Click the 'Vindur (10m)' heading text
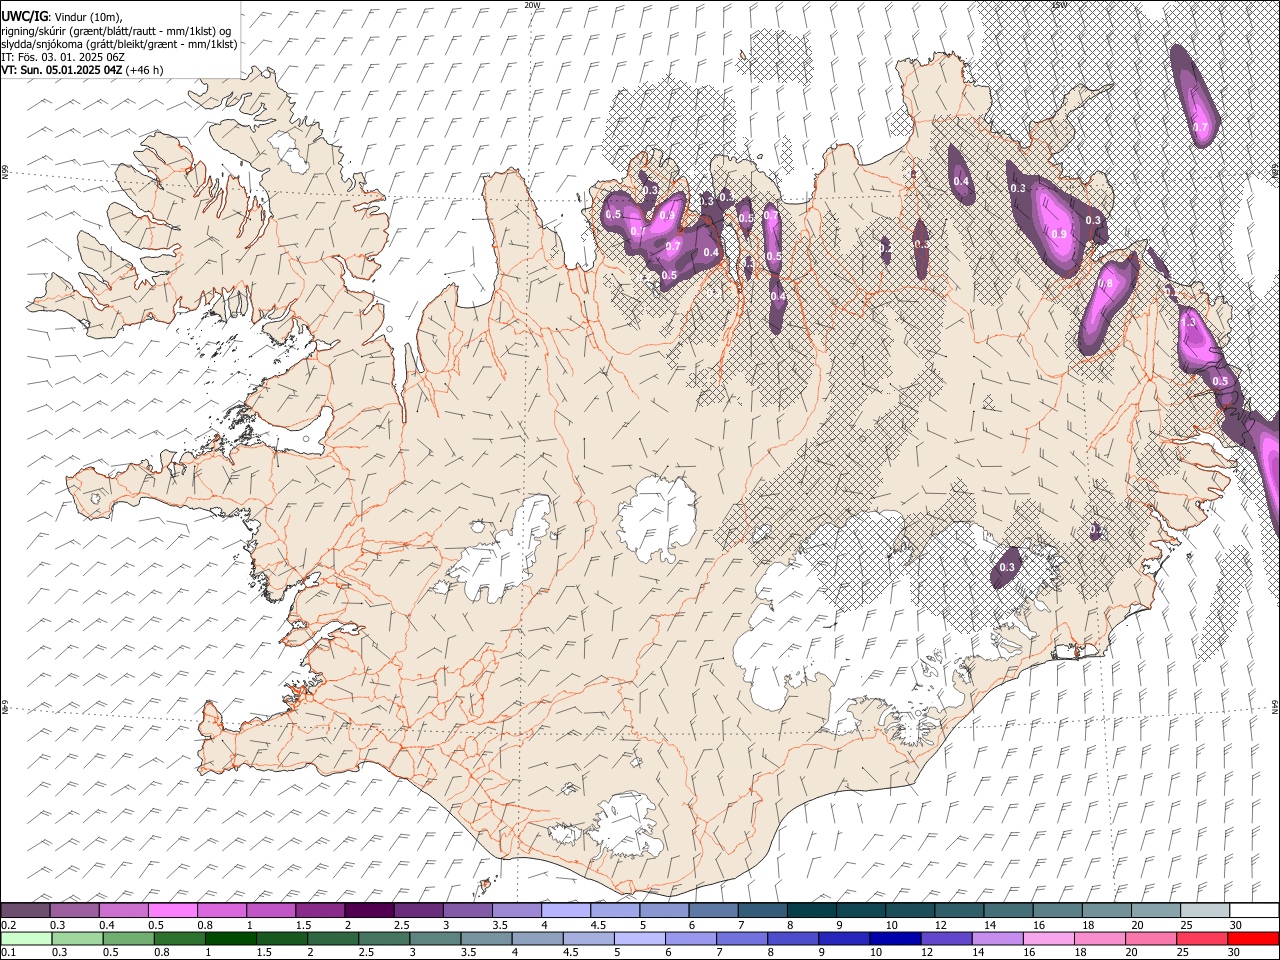Screen dimensions: 1280x960 point(87,17)
